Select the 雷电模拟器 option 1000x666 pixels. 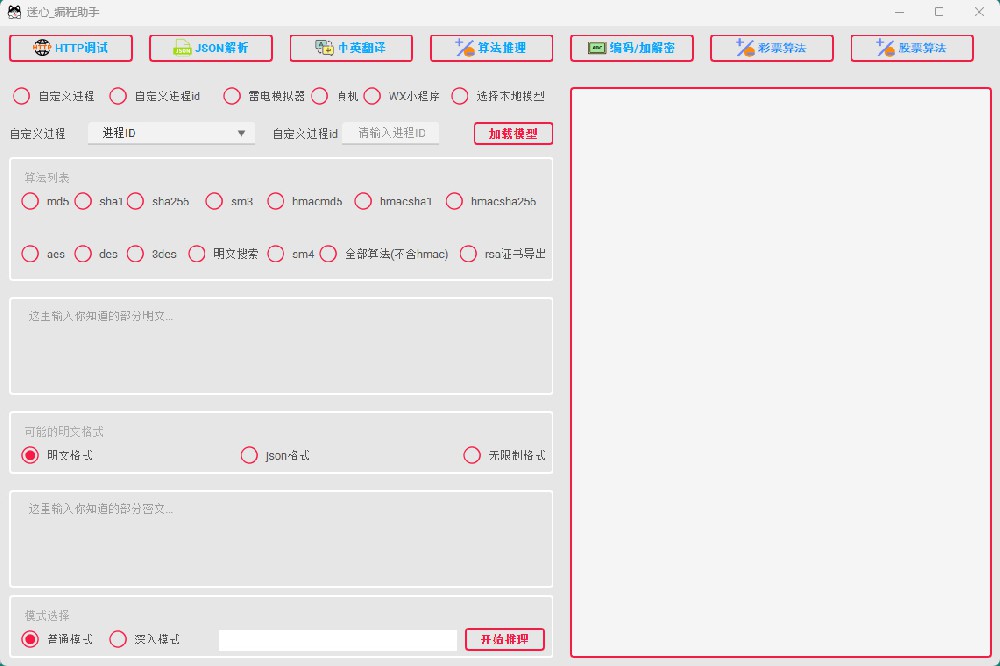232,96
